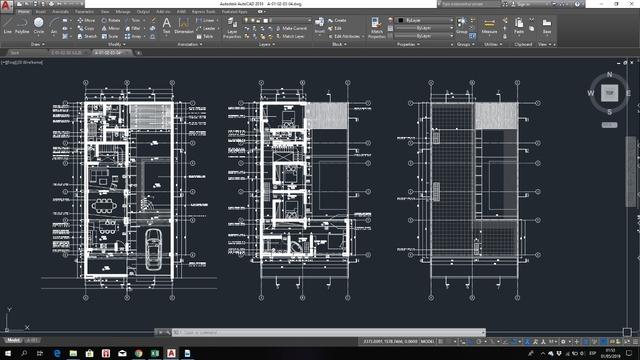Click the Copy tool
Image resolution: width=640 pixels, height=360 pixels.
tap(86, 28)
